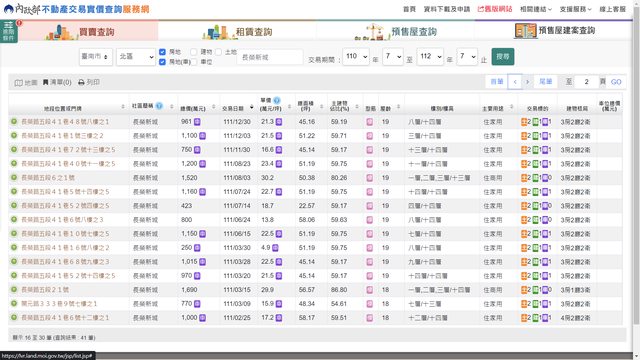Image resolution: width=640 pixels, height=360 pixels.
Task: Open the start year dropdown 110
Action: pyautogui.click(x=356, y=56)
